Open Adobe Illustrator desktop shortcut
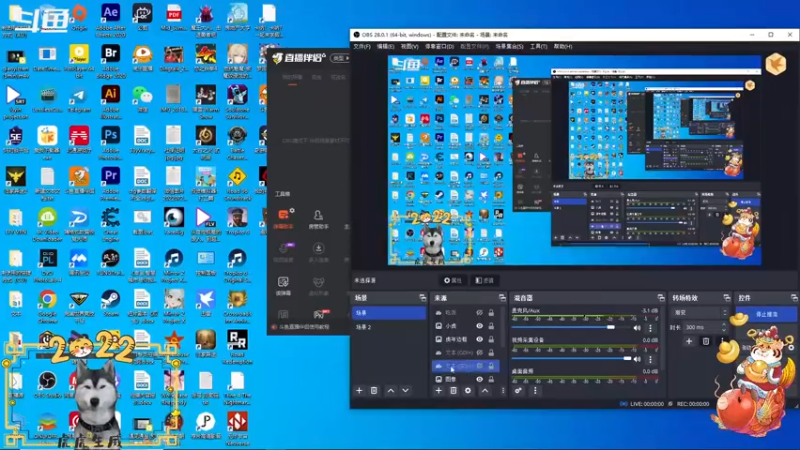Screen dimensions: 800x450 110,102
